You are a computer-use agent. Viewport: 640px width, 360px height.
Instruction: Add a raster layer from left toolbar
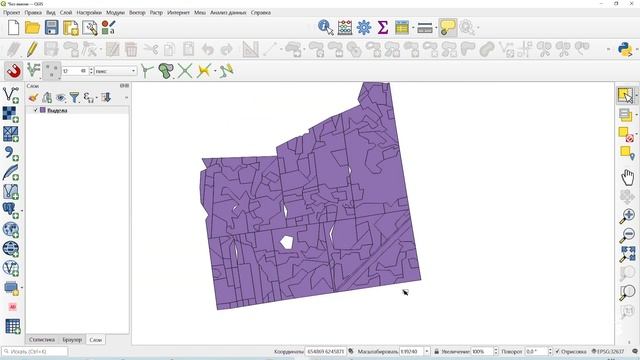pyautogui.click(x=11, y=114)
